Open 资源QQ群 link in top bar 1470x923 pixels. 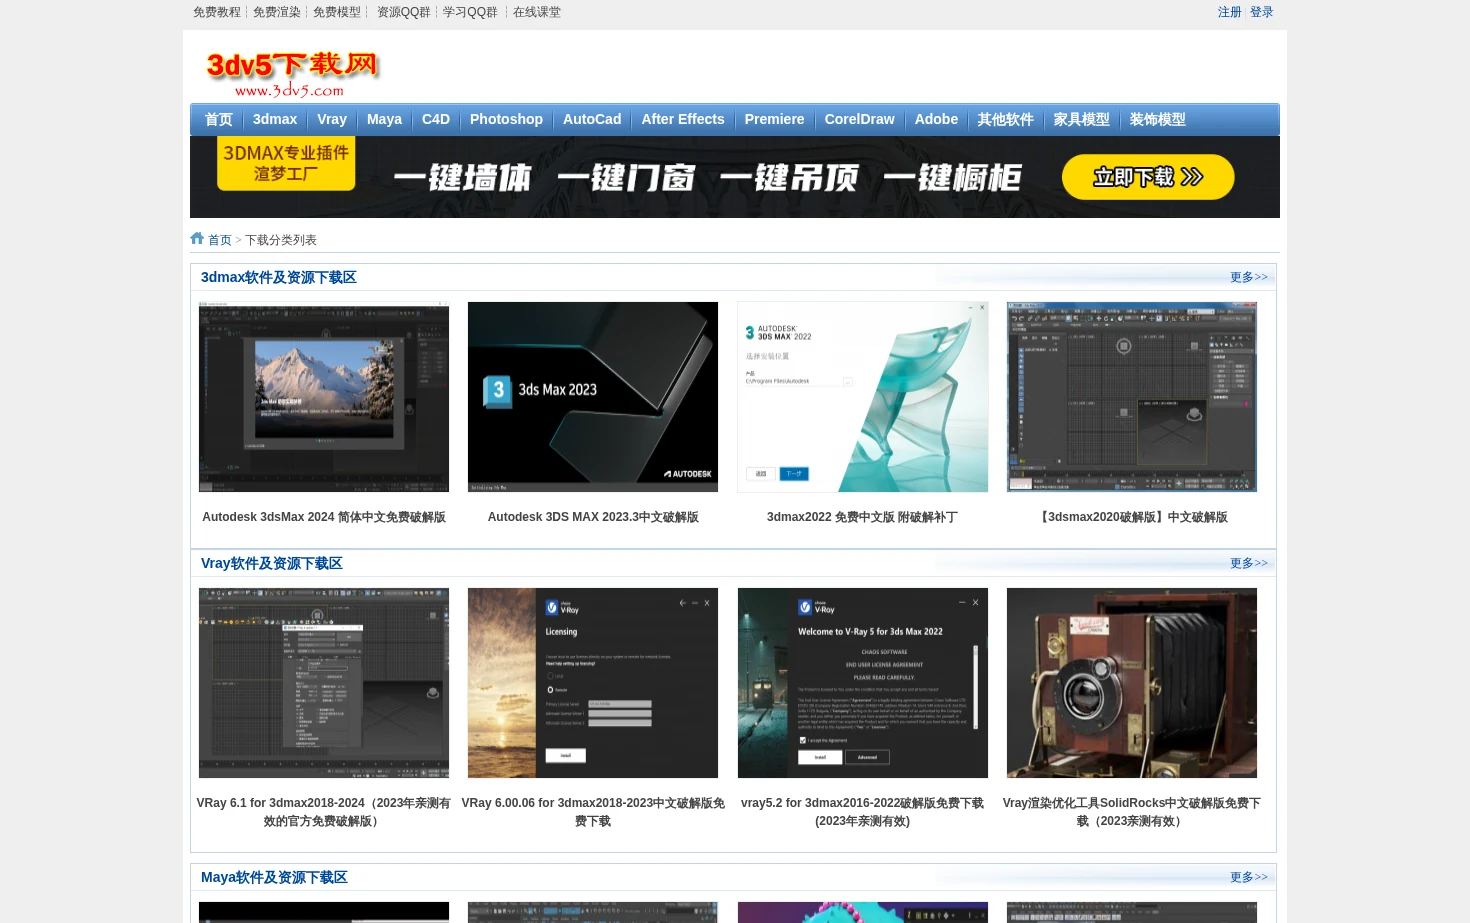pos(403,12)
